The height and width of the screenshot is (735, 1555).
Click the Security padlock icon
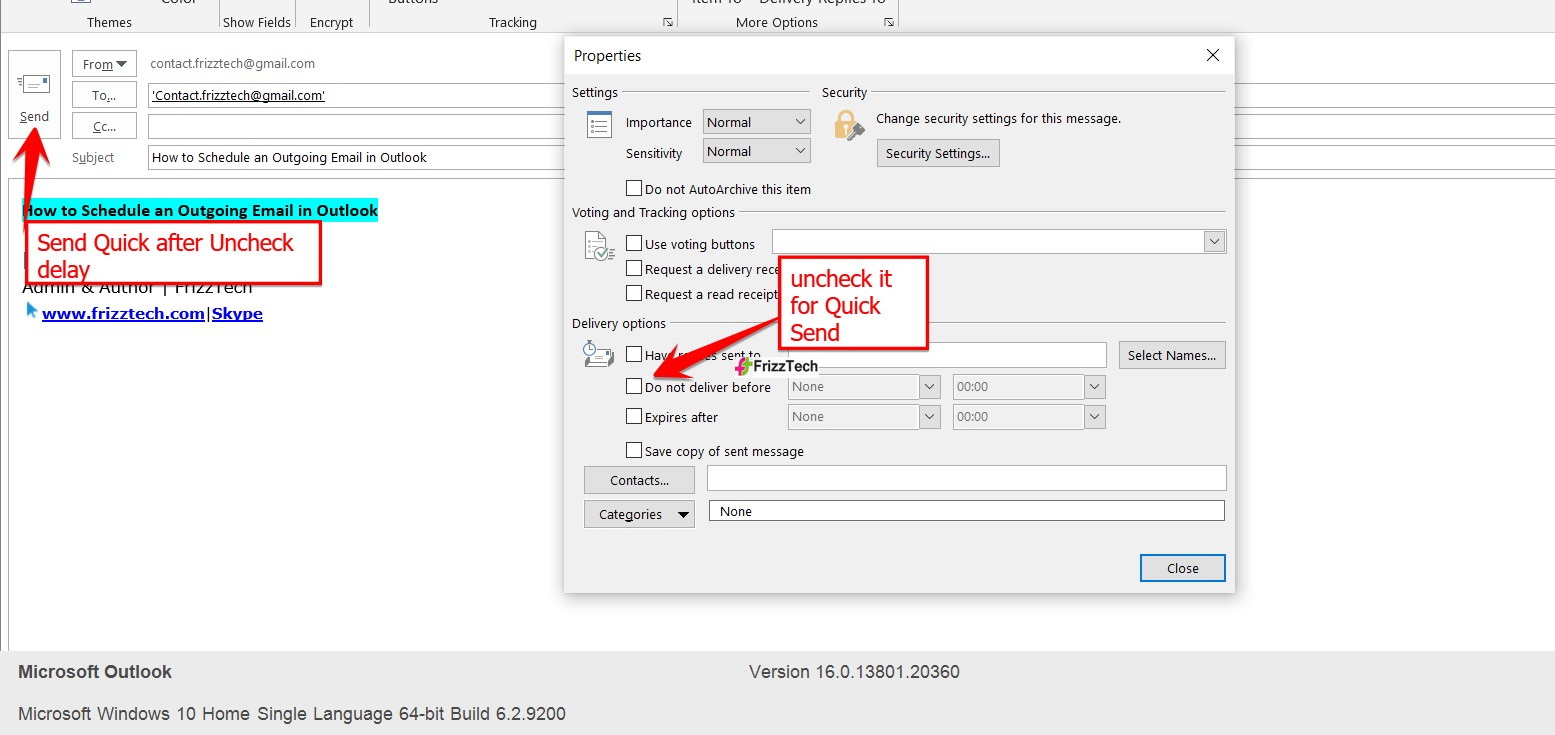(848, 126)
